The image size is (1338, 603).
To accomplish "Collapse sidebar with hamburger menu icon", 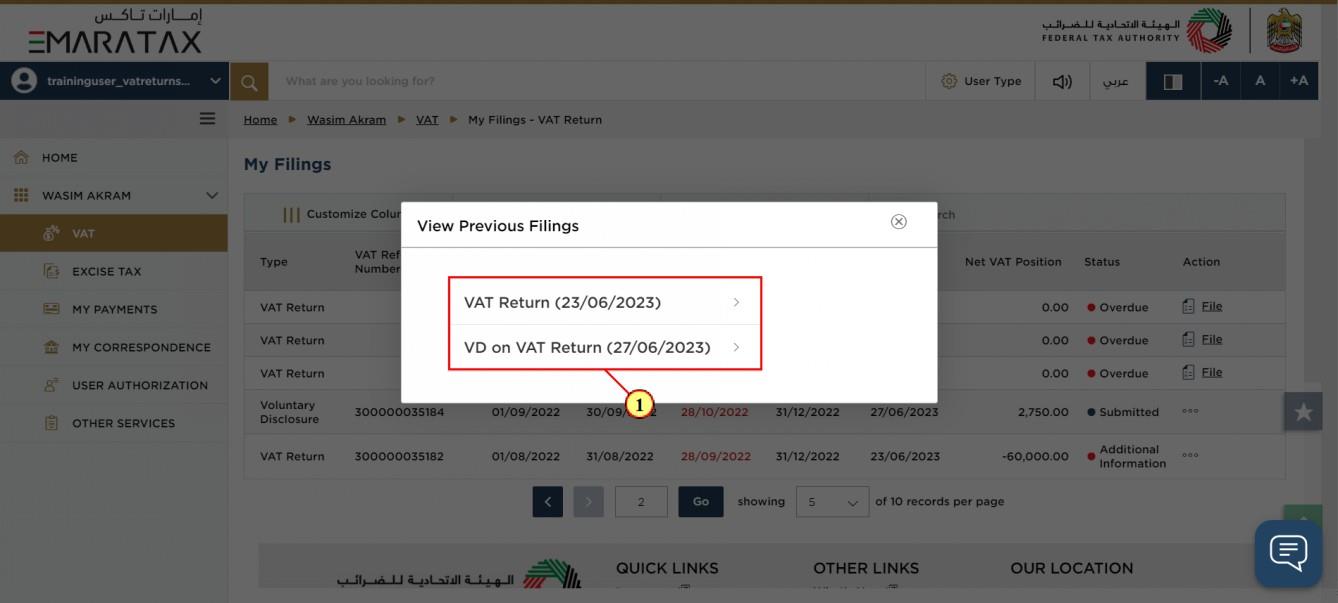I will tap(207, 119).
